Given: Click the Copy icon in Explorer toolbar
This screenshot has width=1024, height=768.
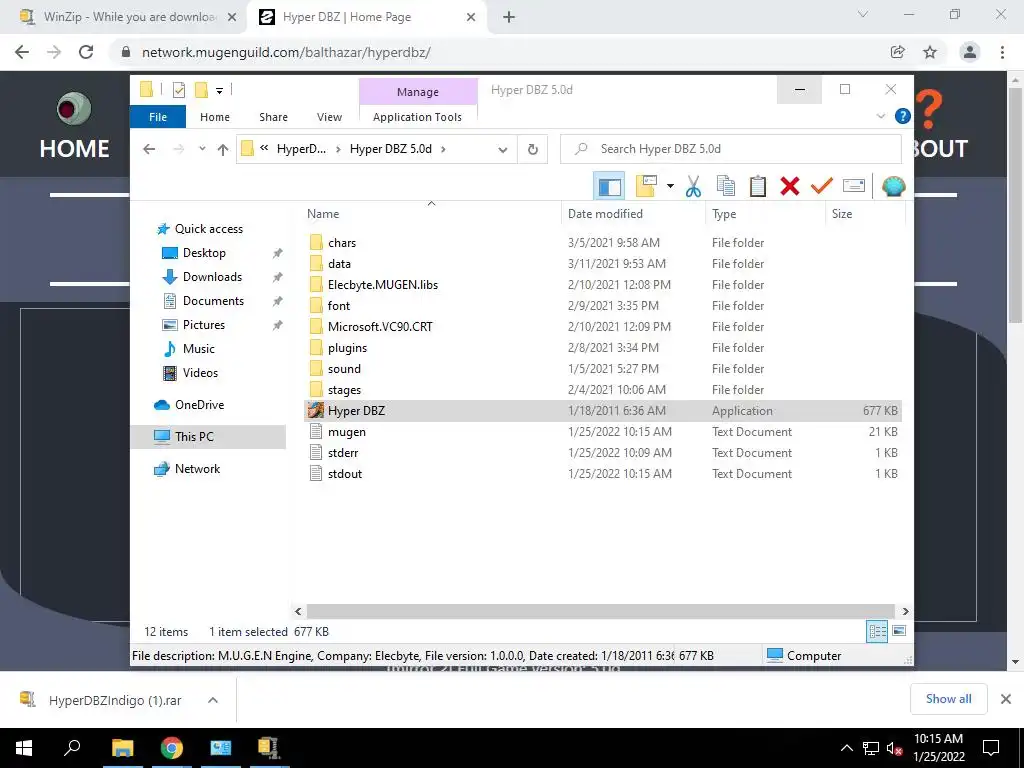Looking at the screenshot, I should pyautogui.click(x=726, y=187).
